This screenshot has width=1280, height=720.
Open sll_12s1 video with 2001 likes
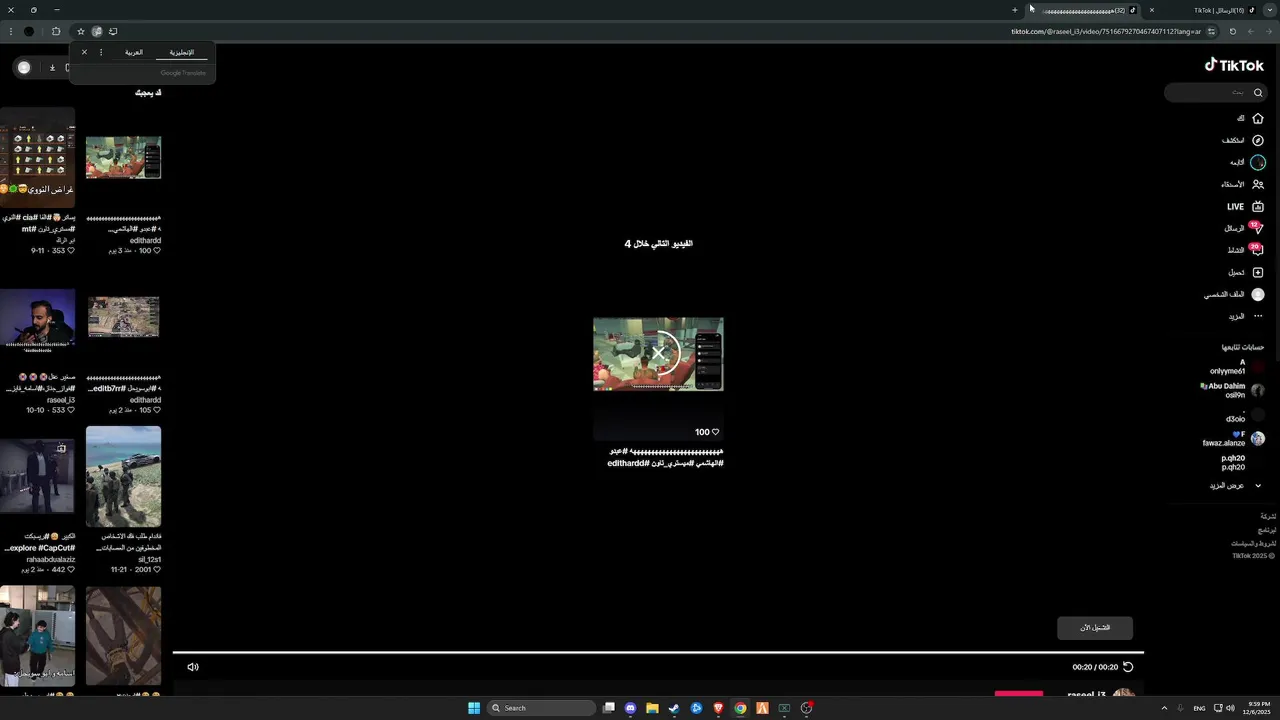coord(123,477)
